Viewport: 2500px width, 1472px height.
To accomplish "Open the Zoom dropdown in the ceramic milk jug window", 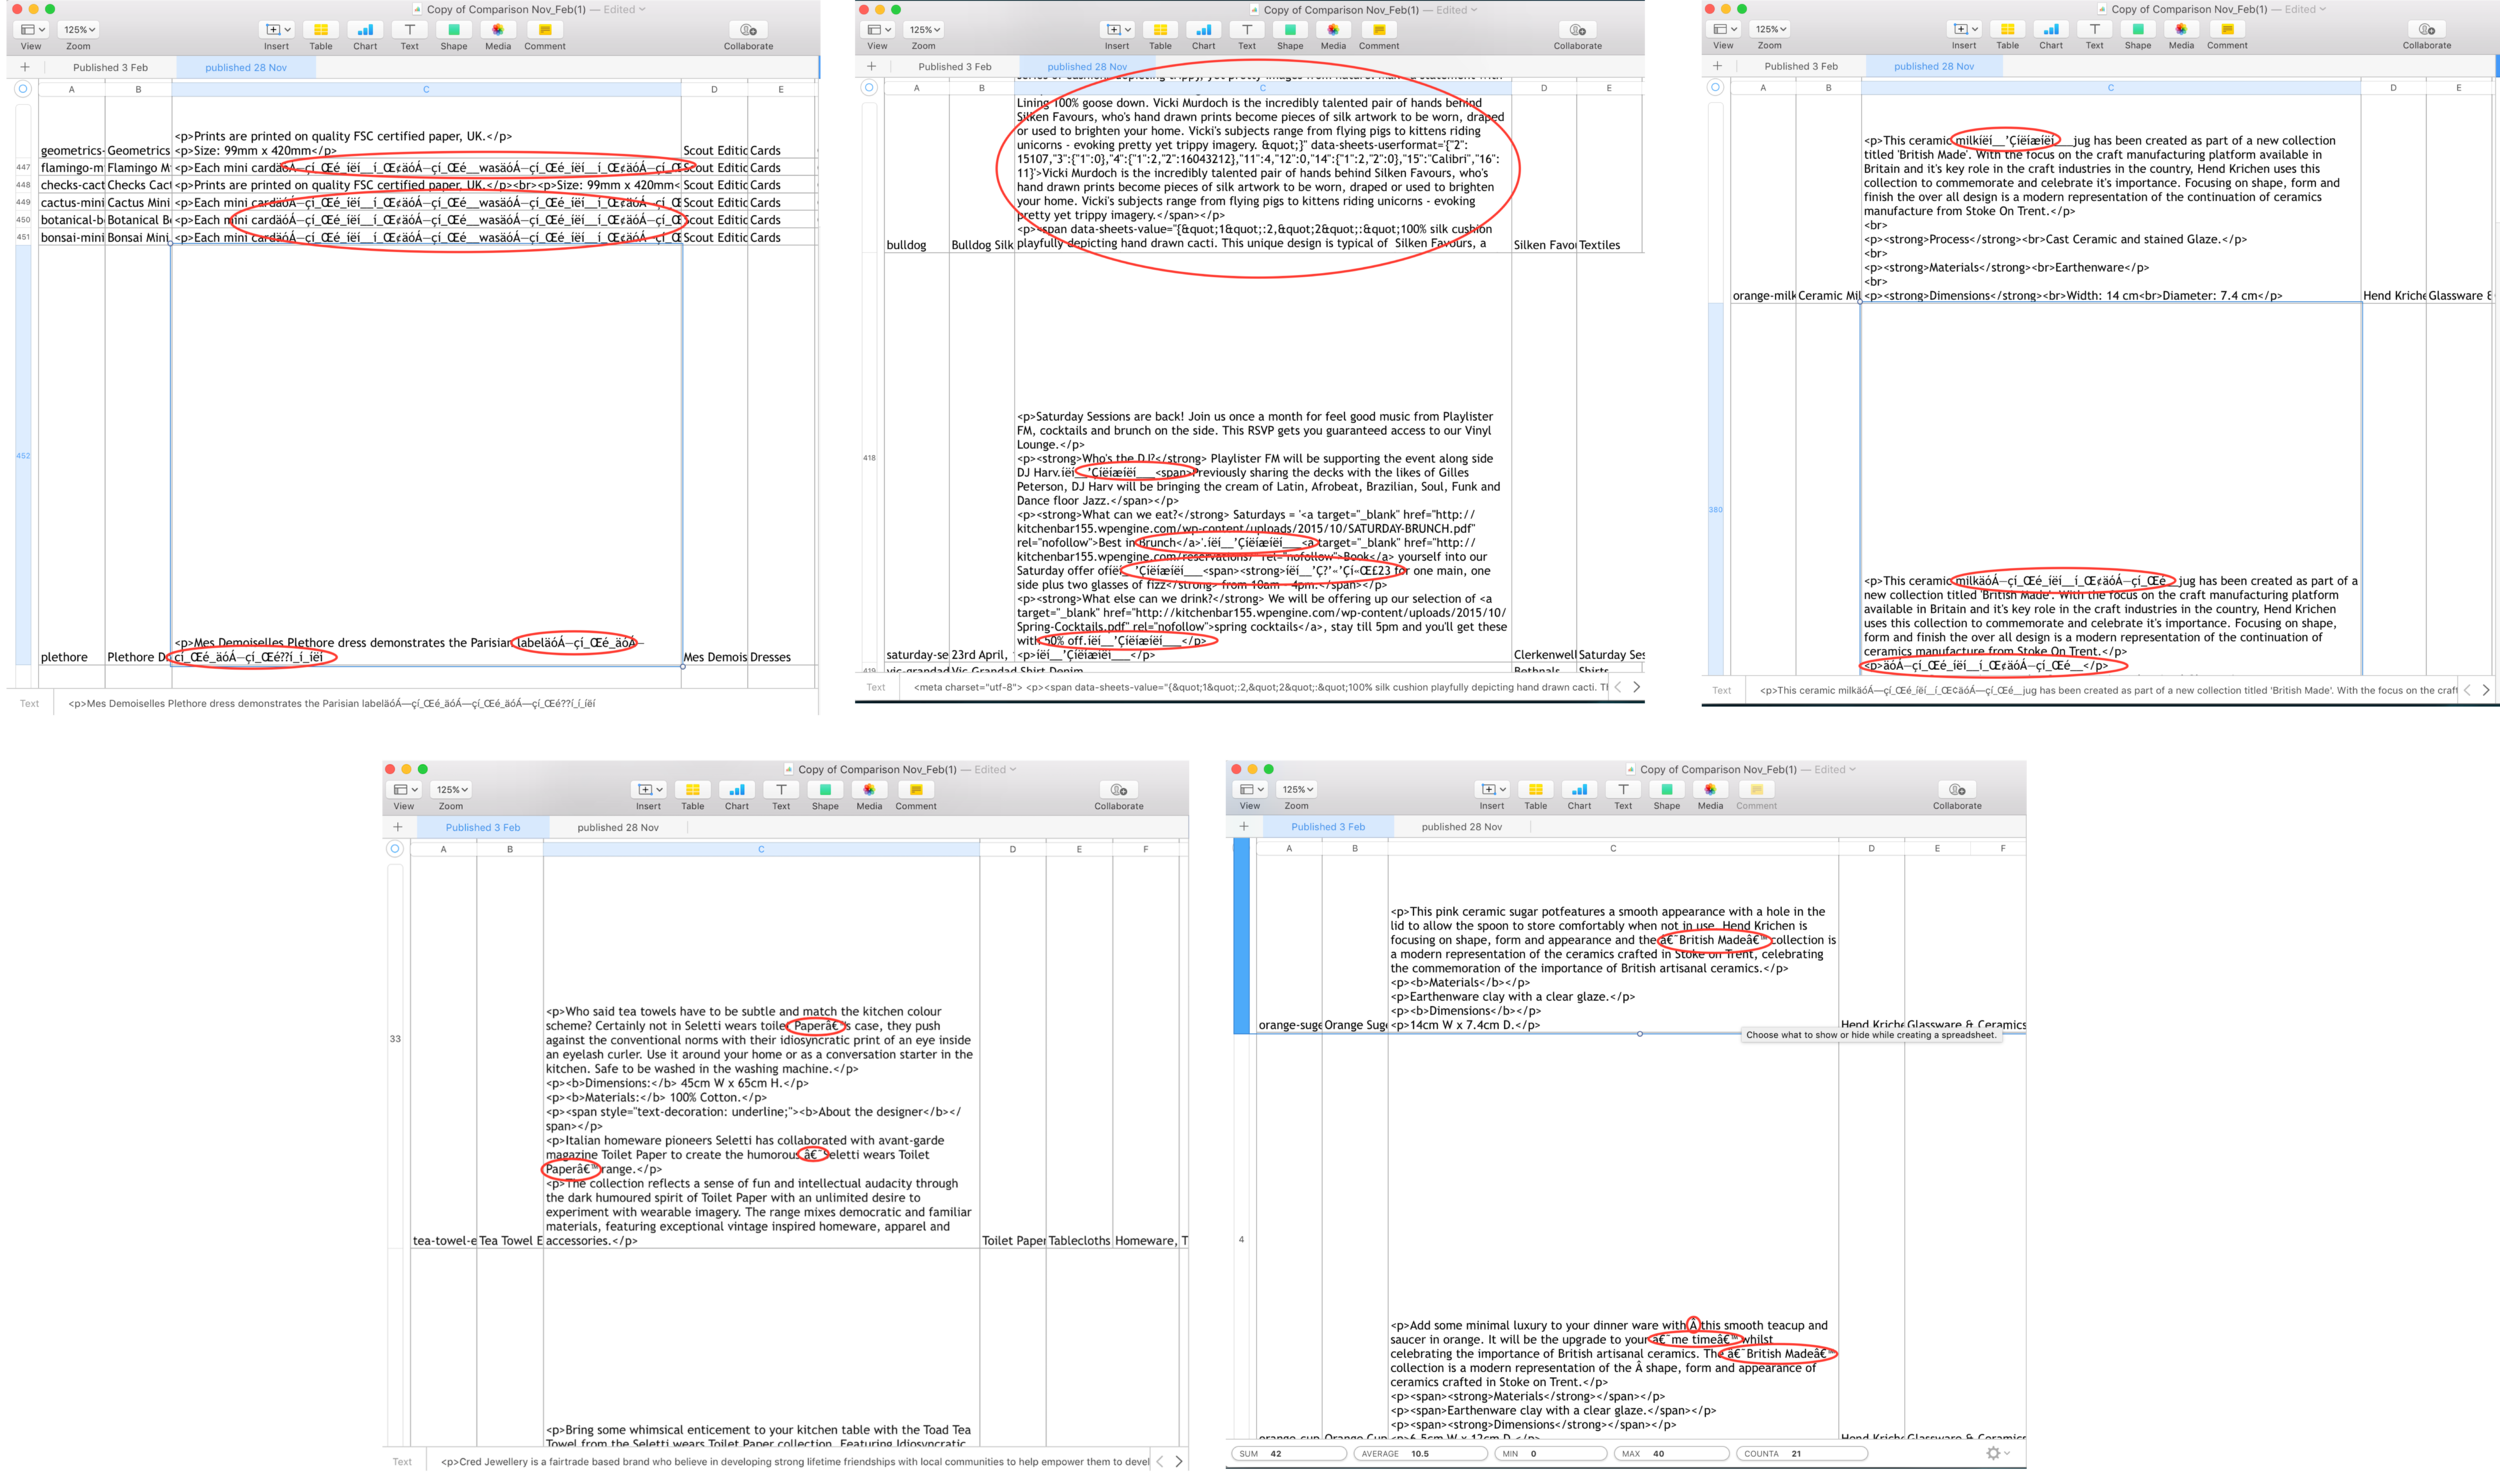I will click(x=1770, y=29).
